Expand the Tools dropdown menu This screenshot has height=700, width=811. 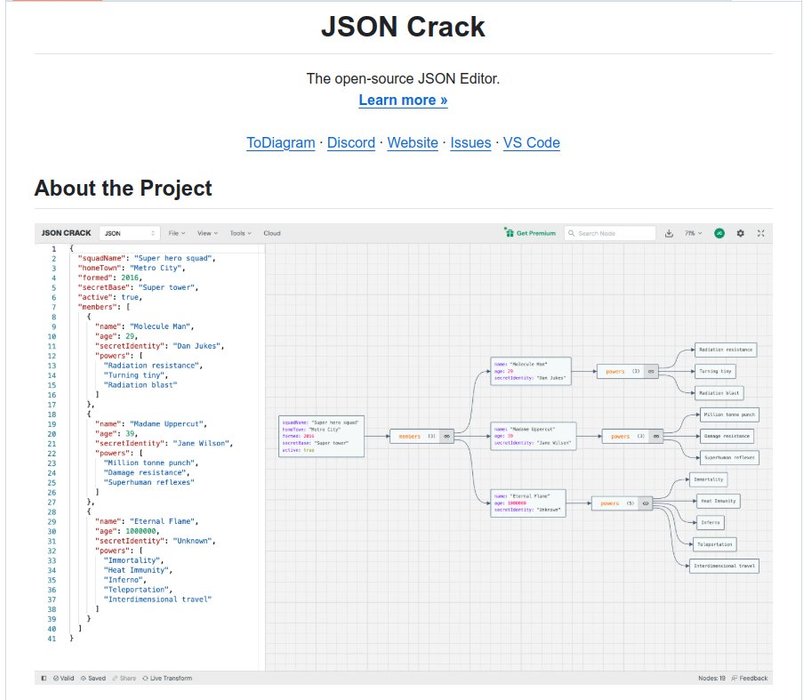240,233
